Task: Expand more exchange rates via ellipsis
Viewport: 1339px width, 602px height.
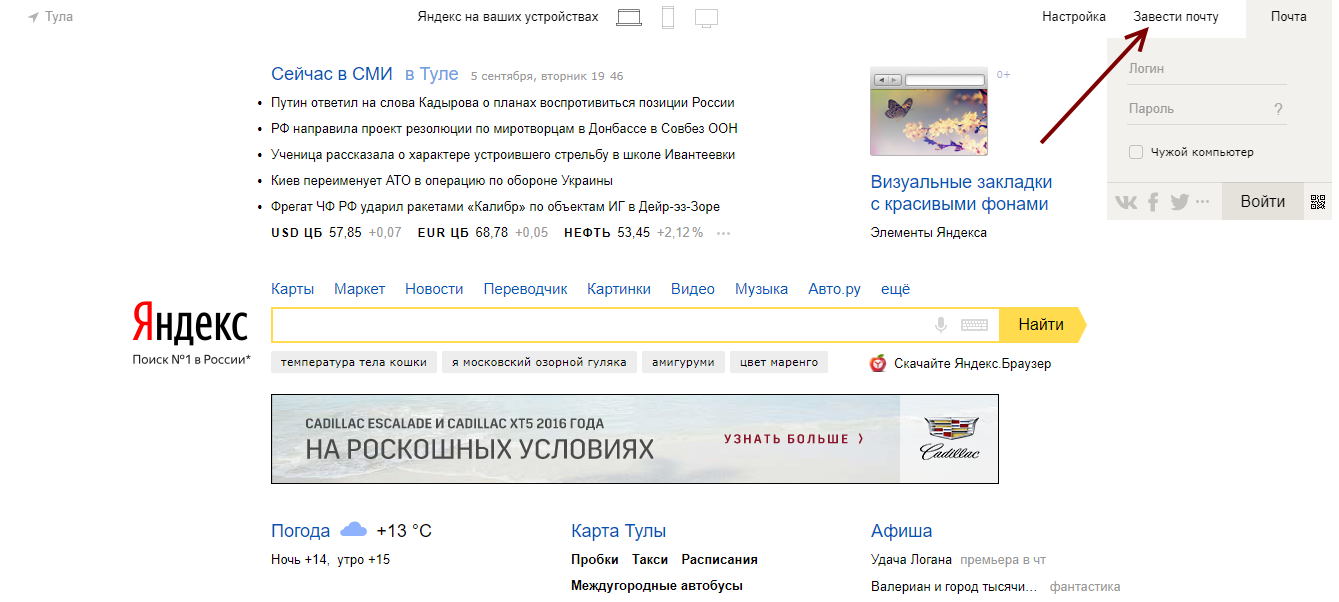Action: tap(723, 233)
